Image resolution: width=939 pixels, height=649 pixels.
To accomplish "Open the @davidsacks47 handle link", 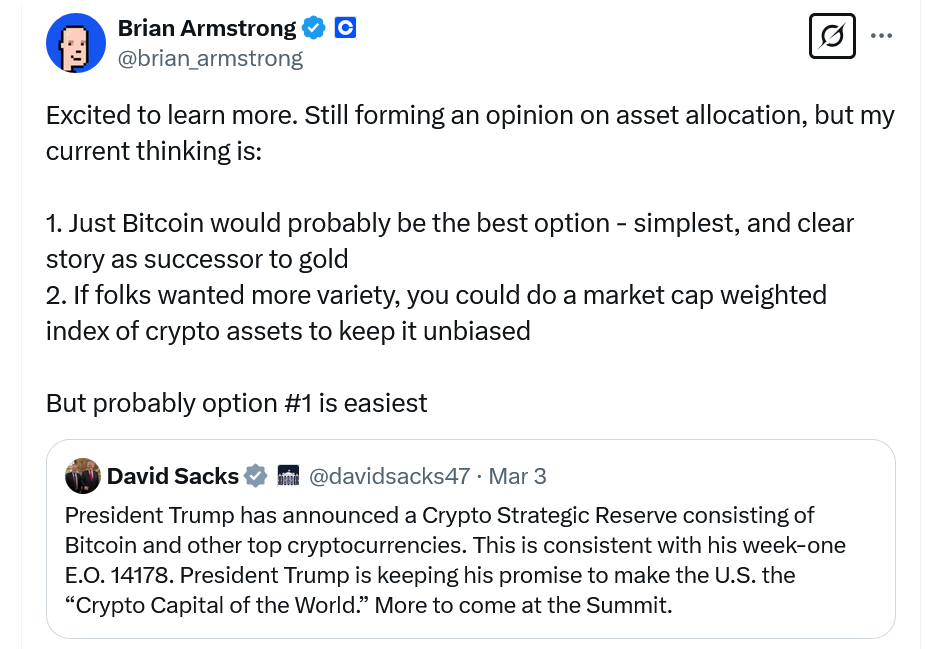I will tap(389, 476).
